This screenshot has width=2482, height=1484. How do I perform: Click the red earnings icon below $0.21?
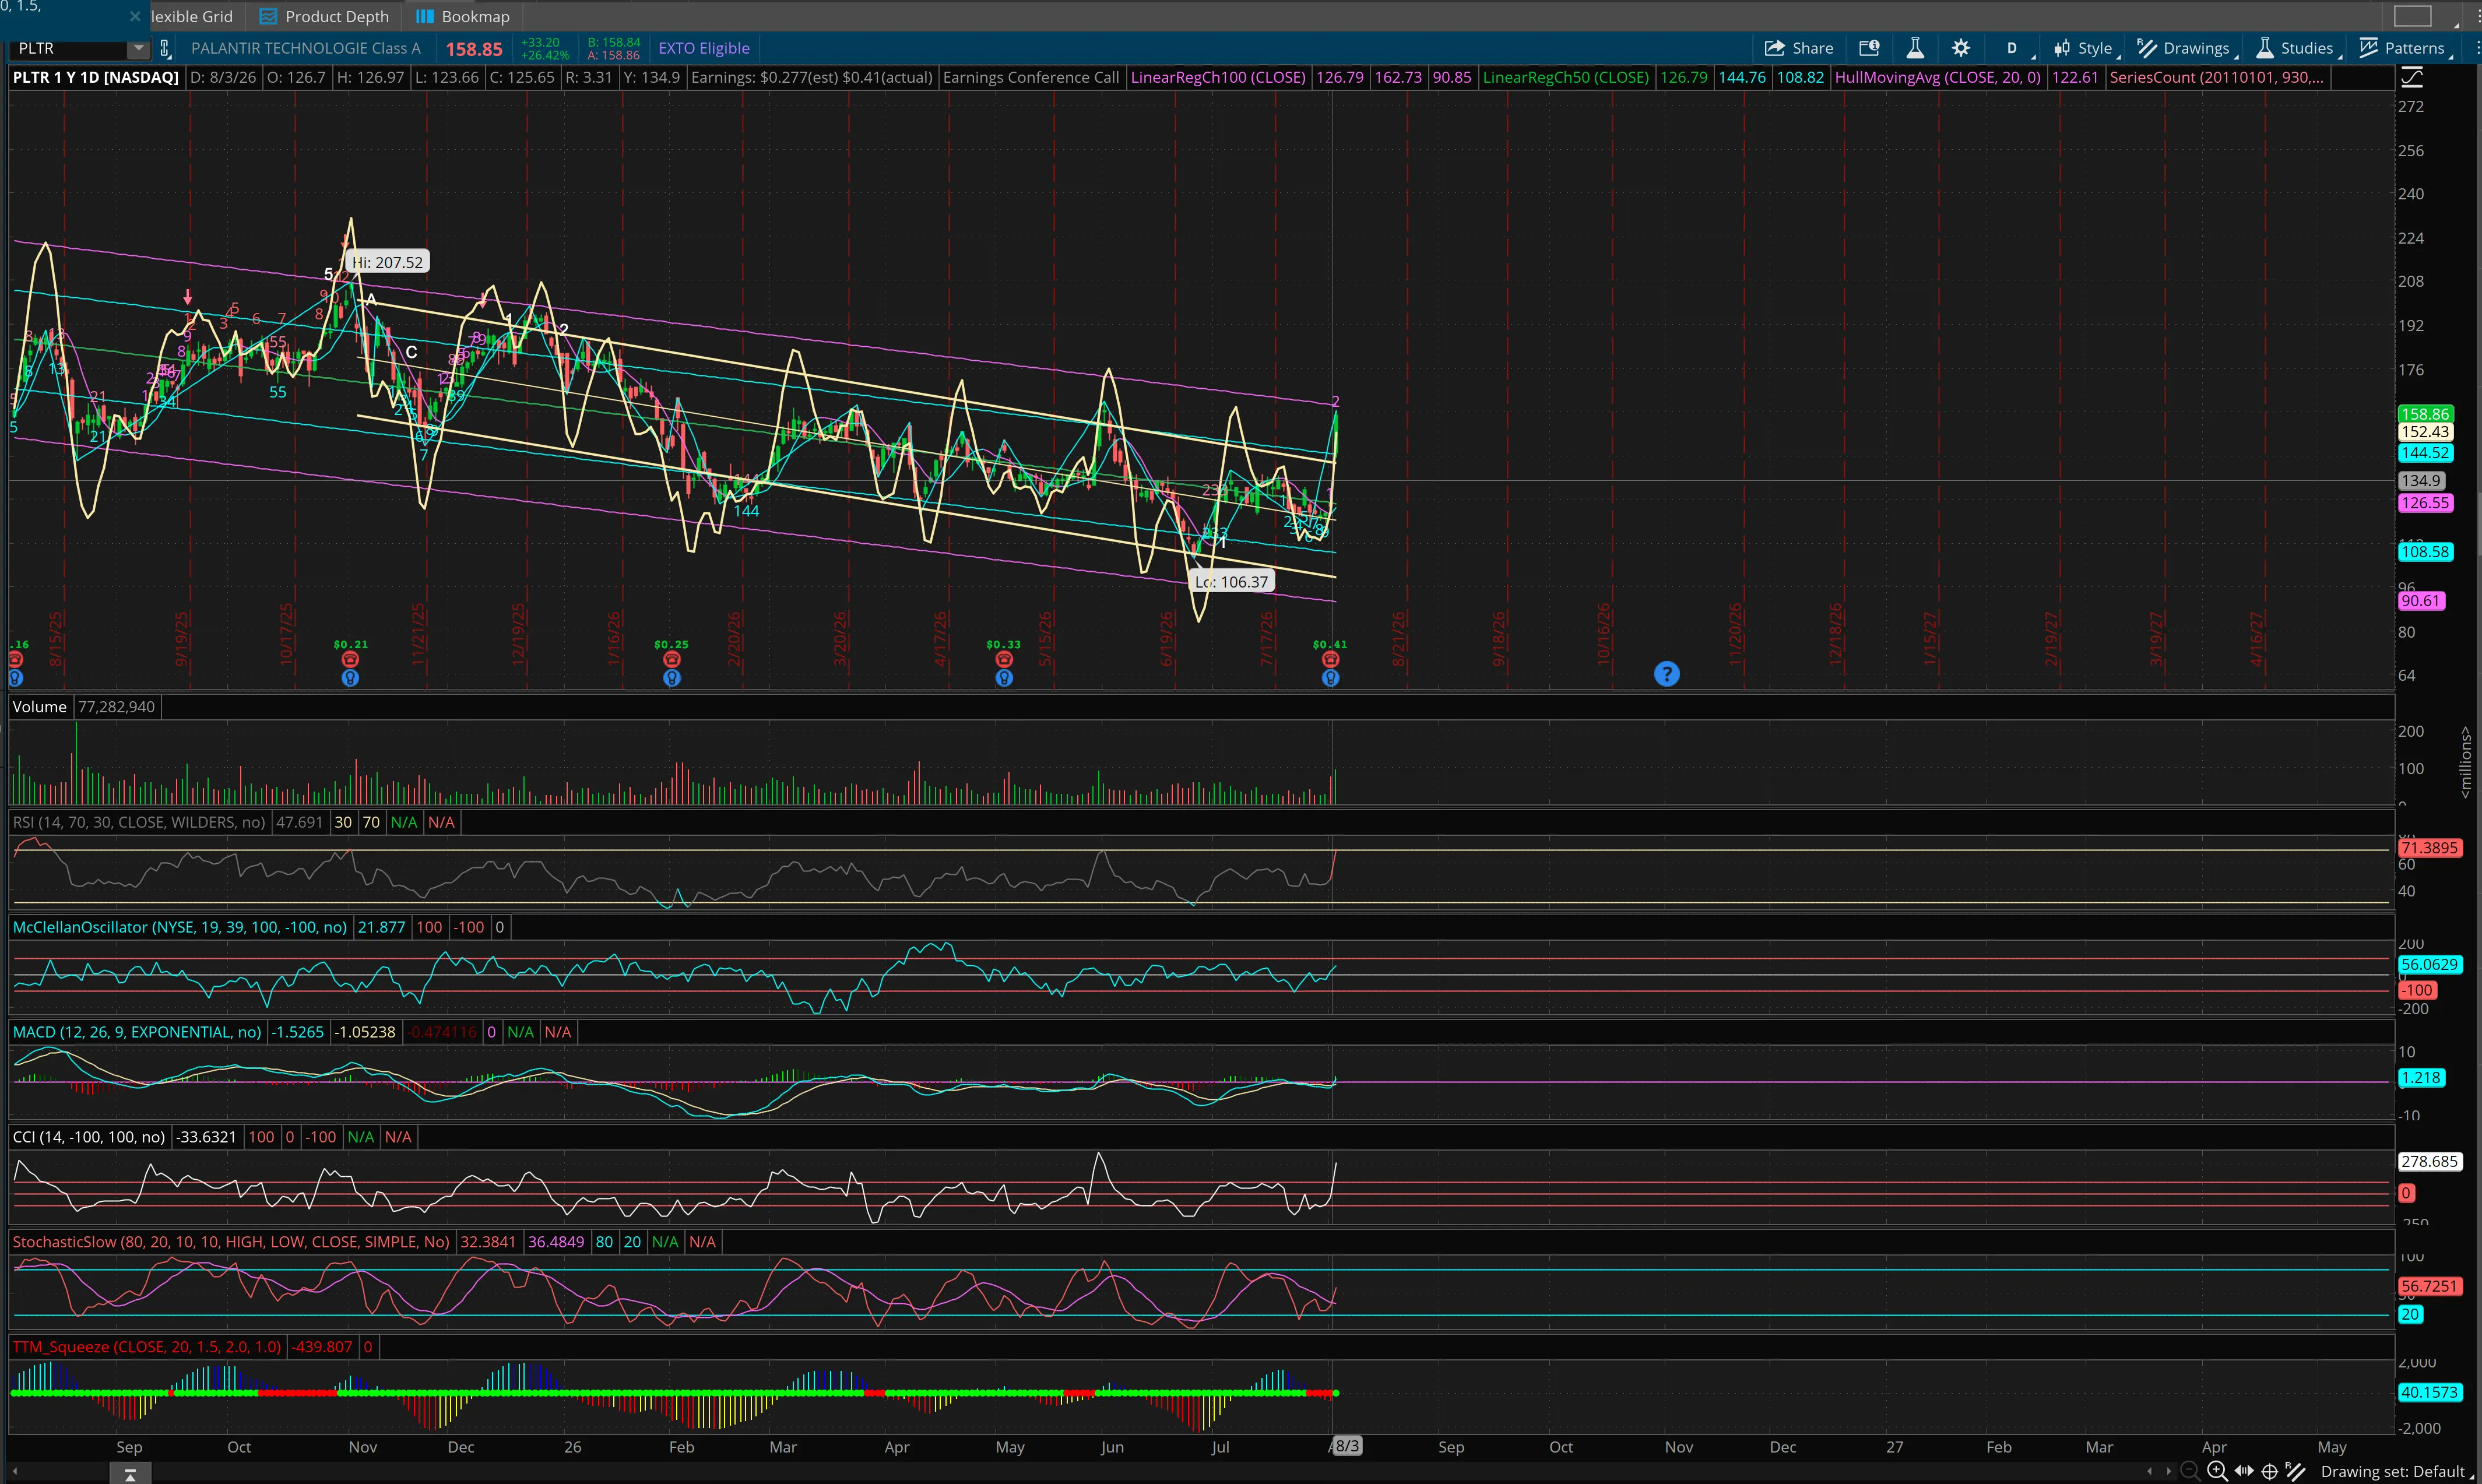pyautogui.click(x=350, y=660)
